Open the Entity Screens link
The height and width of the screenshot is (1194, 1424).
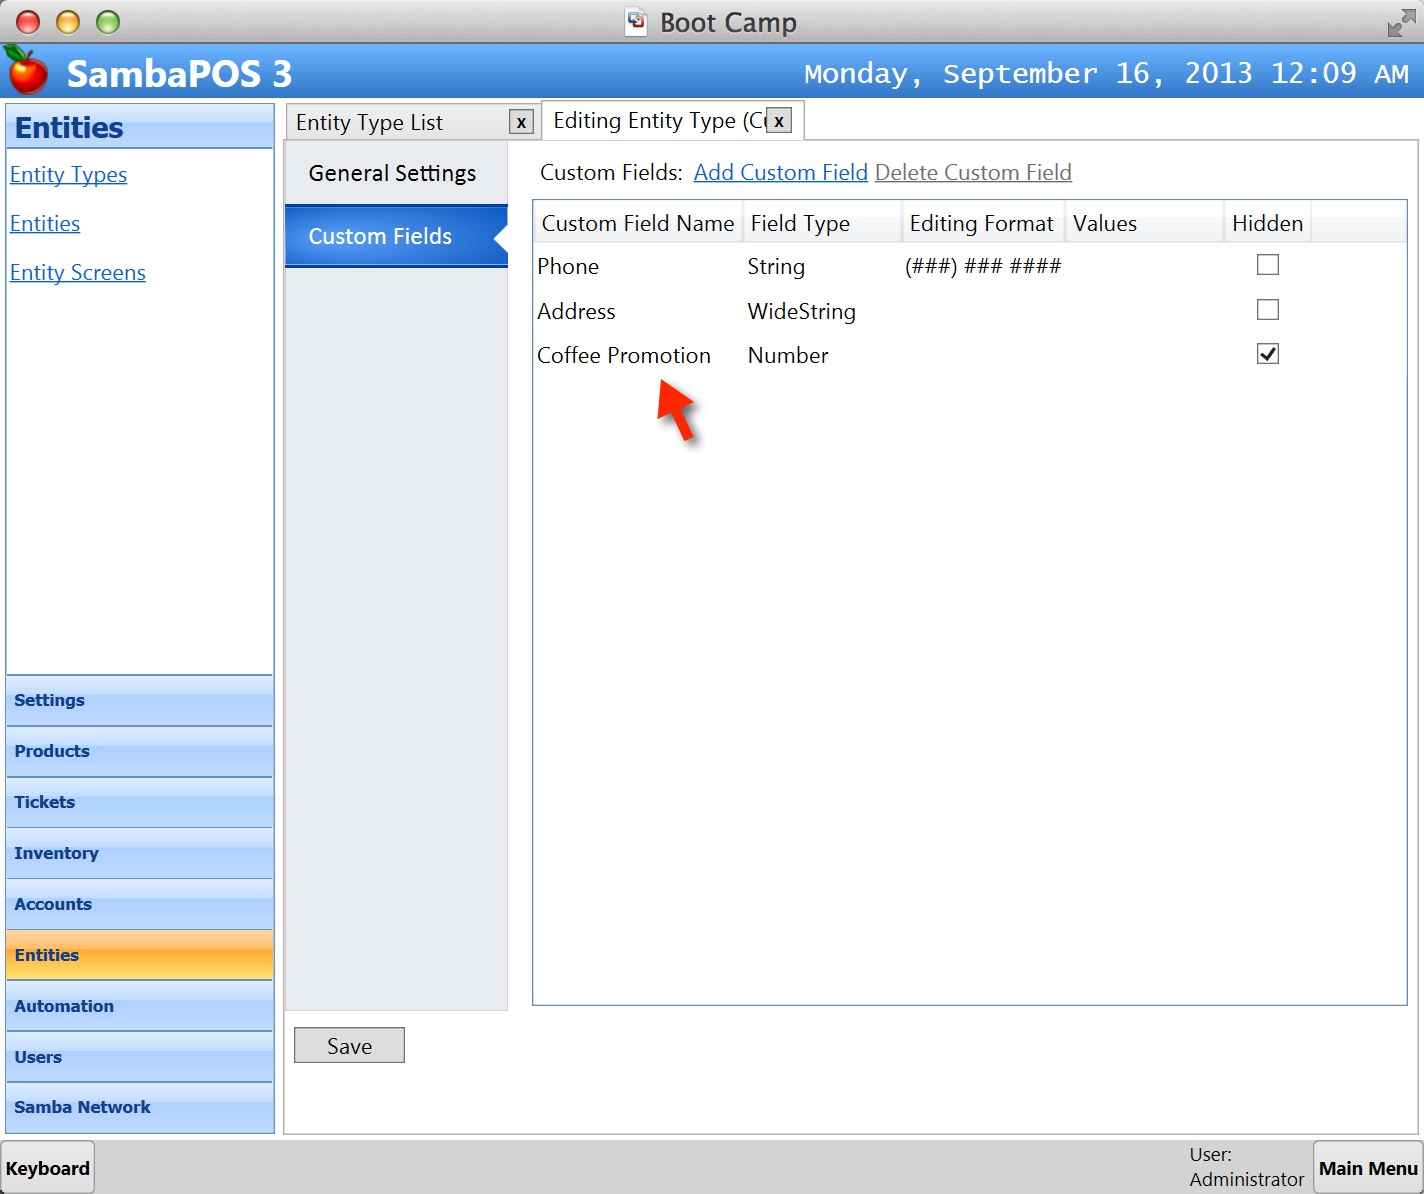coord(78,273)
